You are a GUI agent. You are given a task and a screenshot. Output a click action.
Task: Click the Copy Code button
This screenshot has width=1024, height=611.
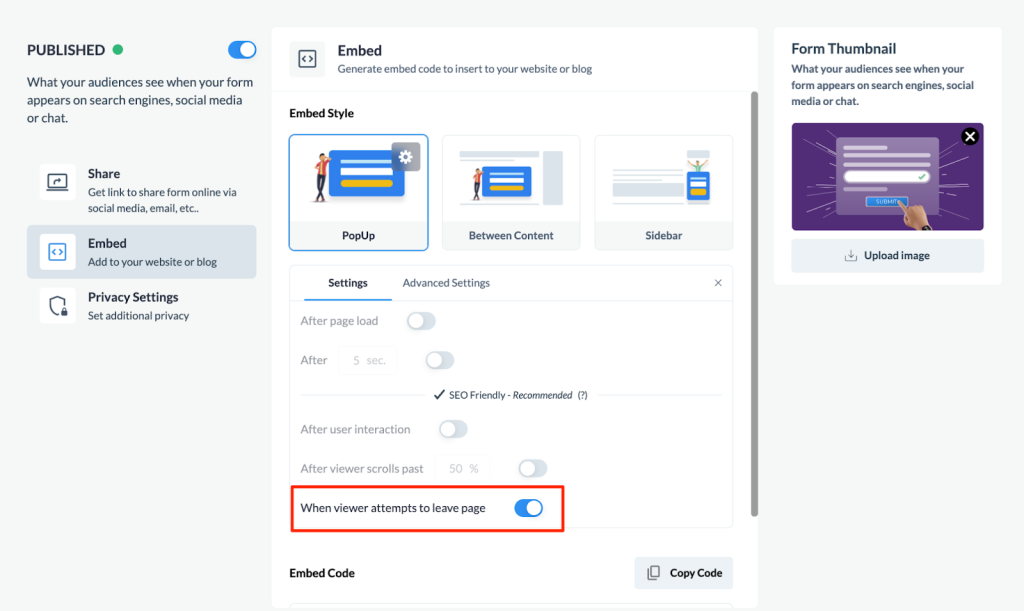(683, 572)
